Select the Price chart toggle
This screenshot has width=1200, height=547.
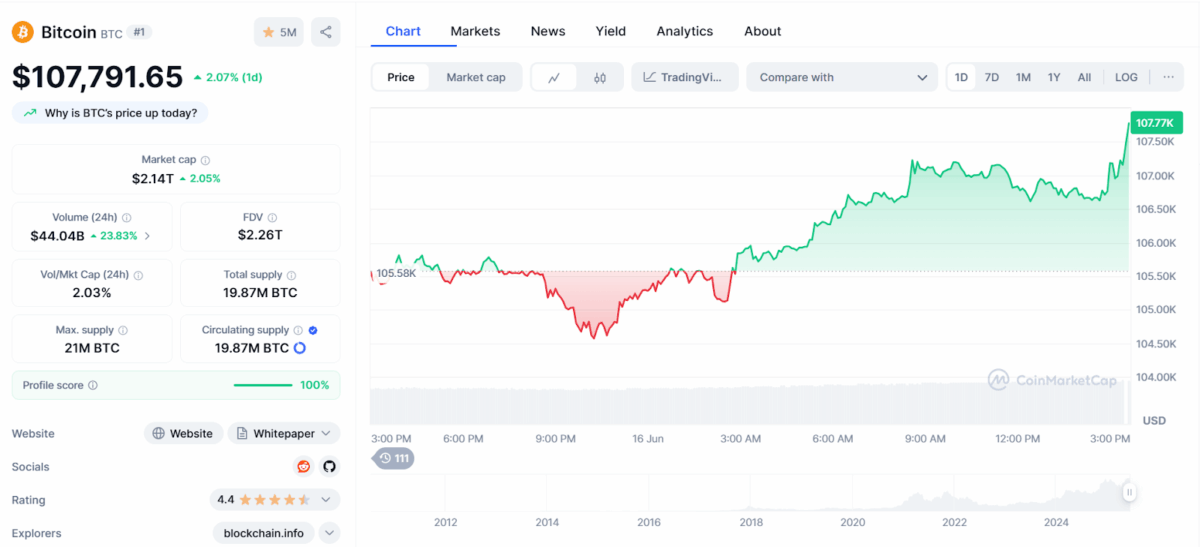click(401, 77)
